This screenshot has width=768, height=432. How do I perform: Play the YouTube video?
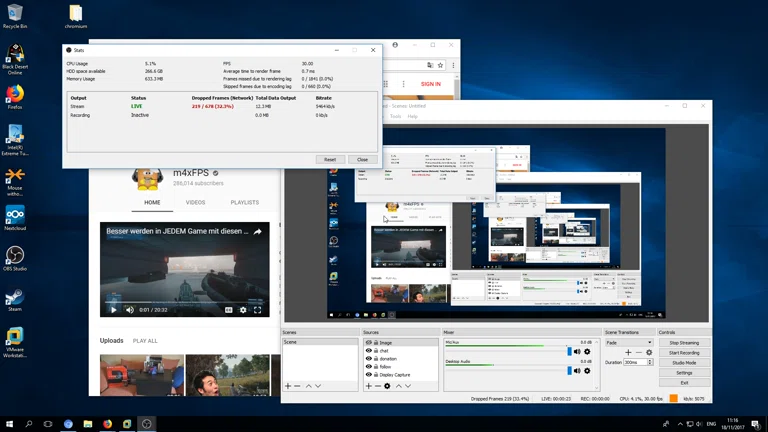113,310
